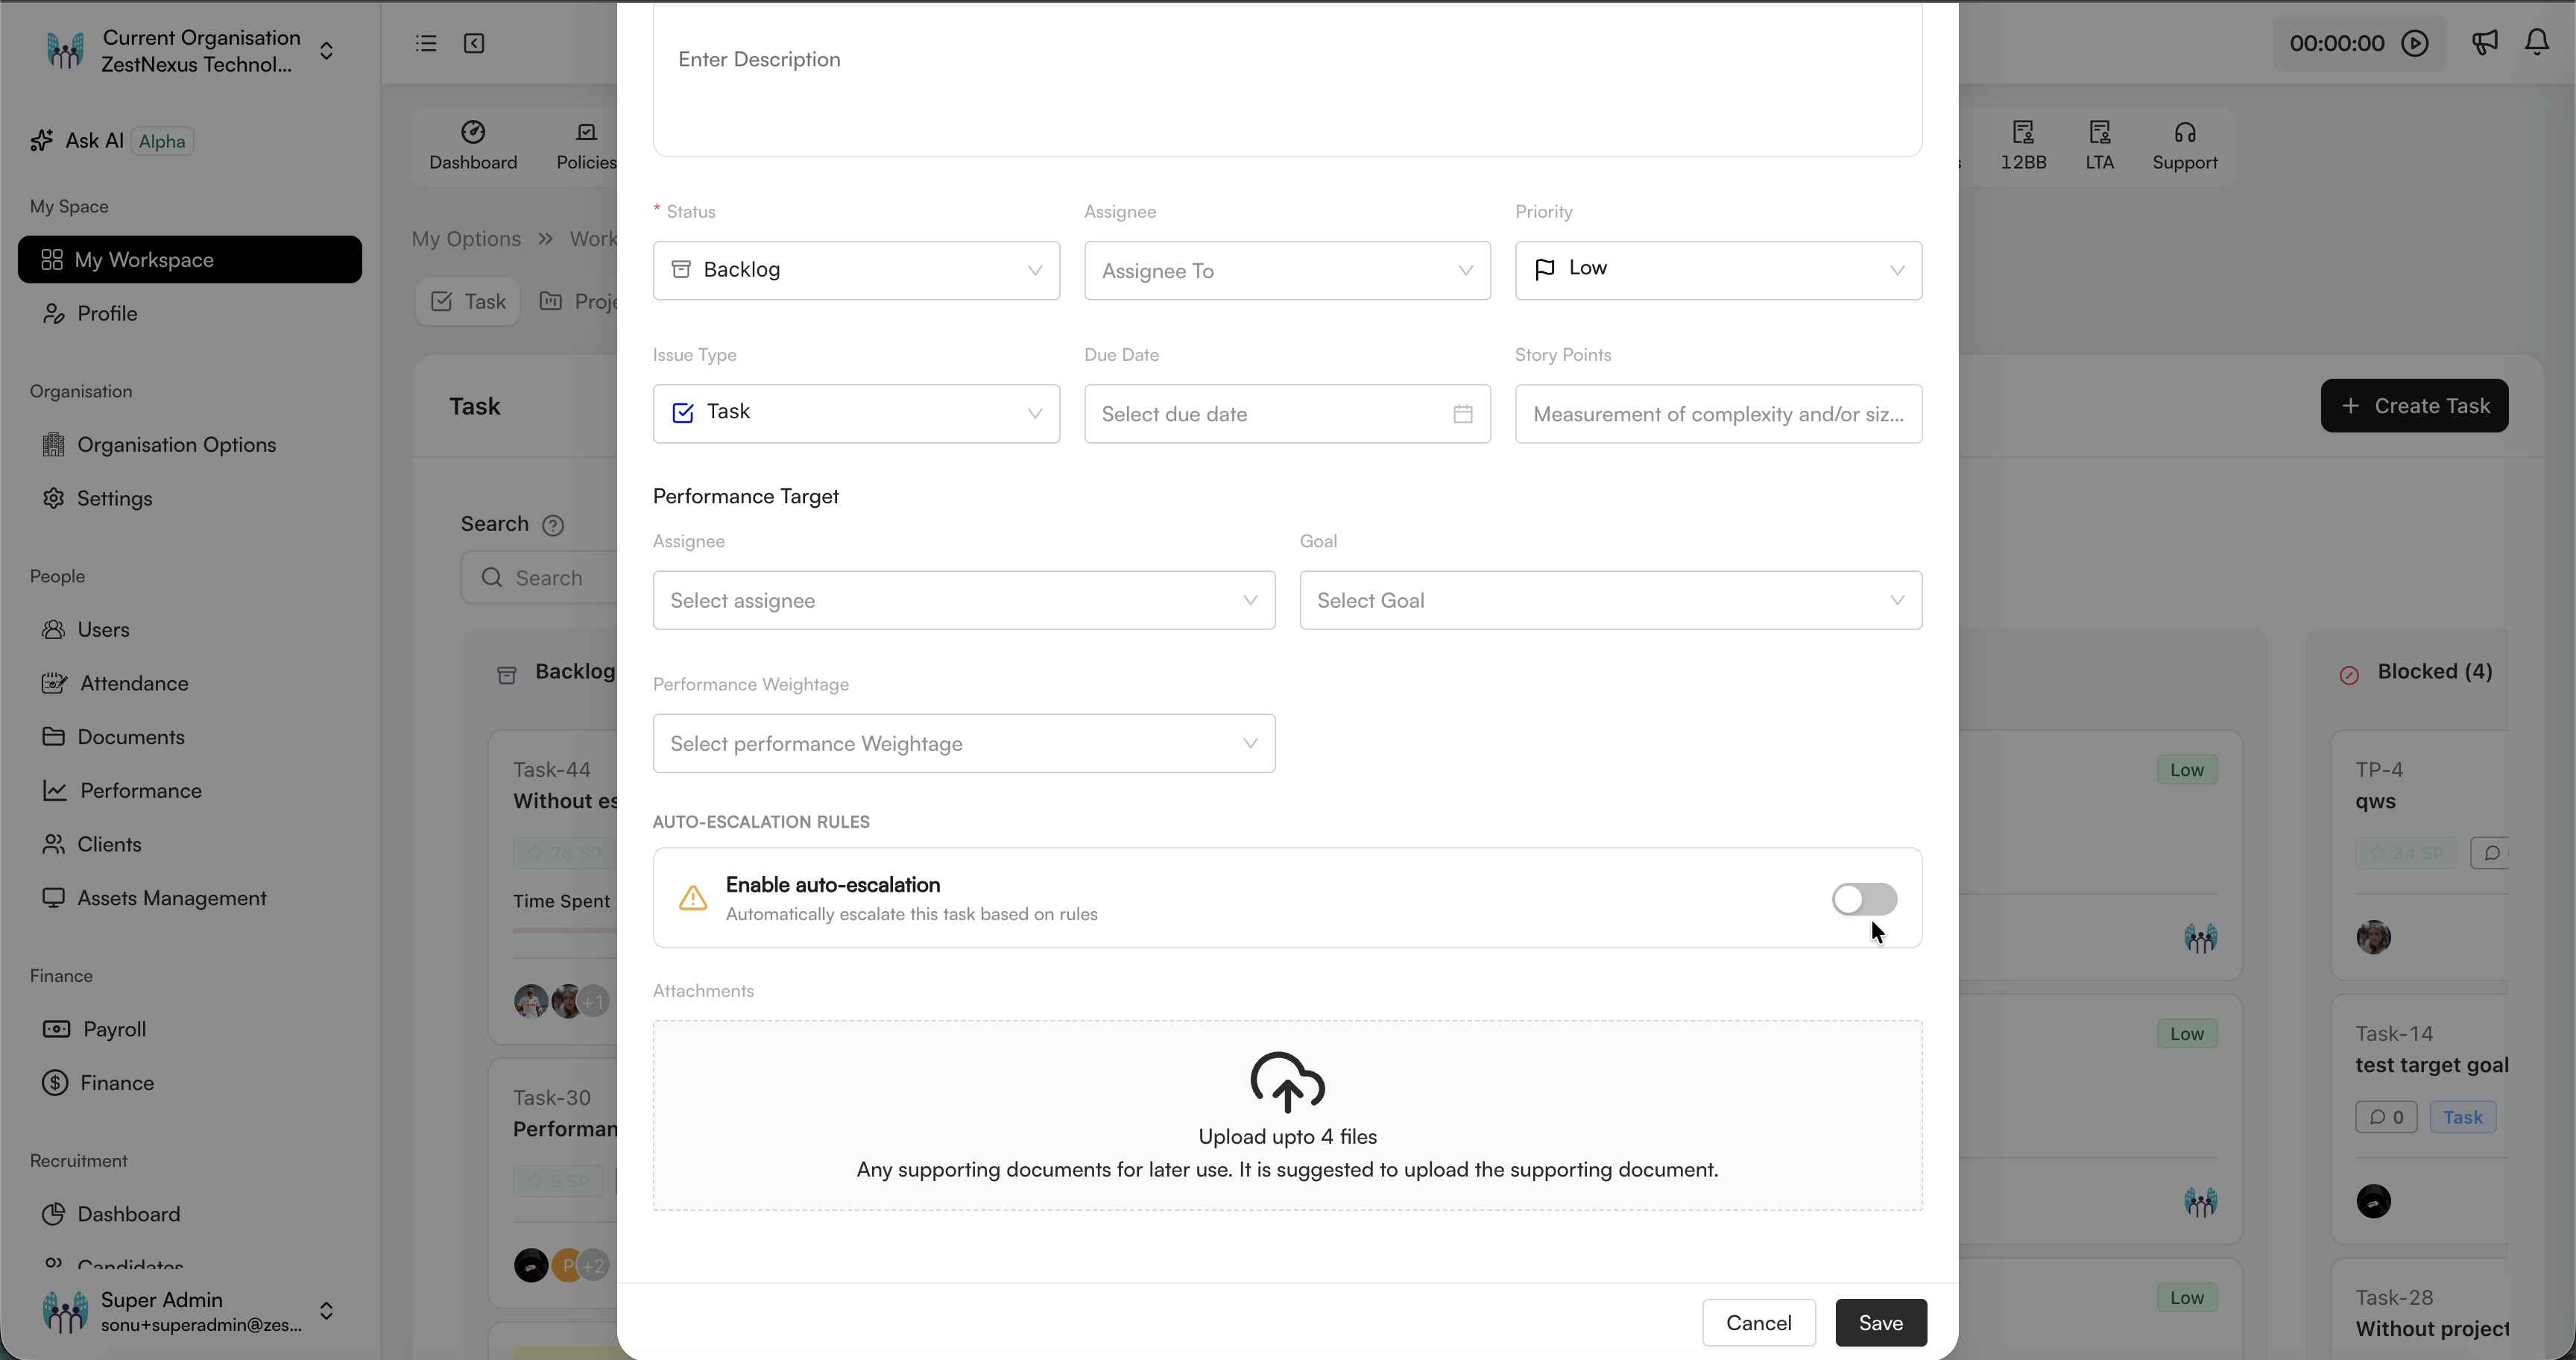Click the Cancel button

coord(1758,1323)
